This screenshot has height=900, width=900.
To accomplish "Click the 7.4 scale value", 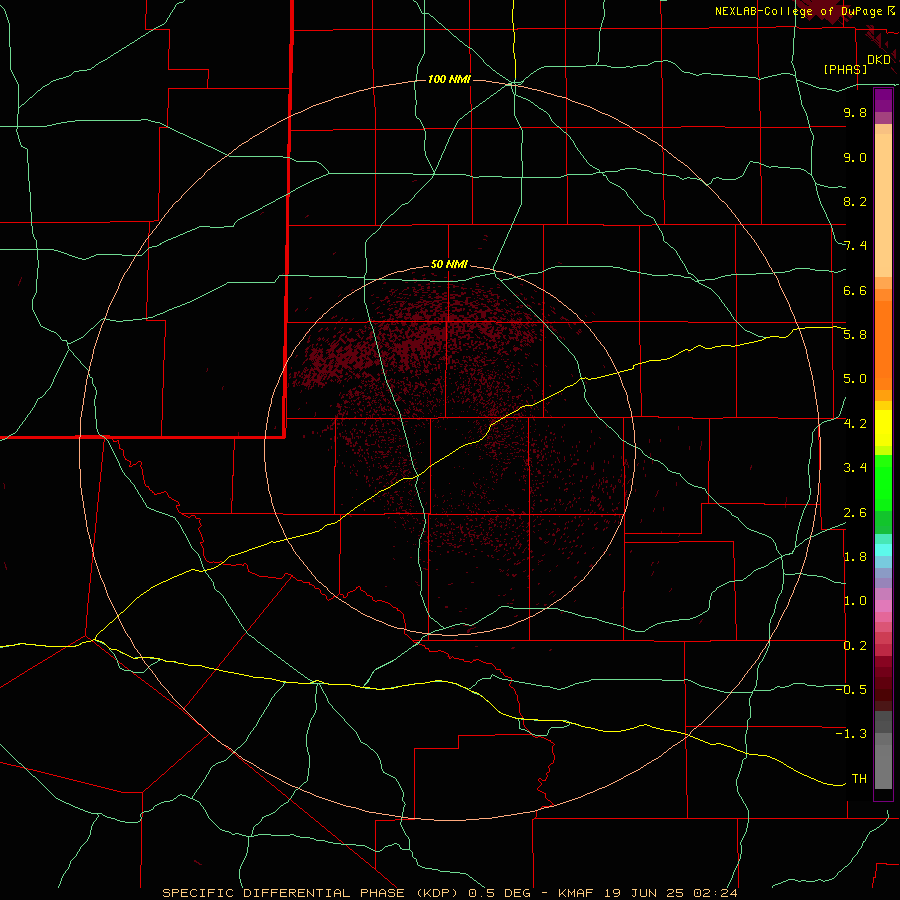I will pyautogui.click(x=855, y=246).
